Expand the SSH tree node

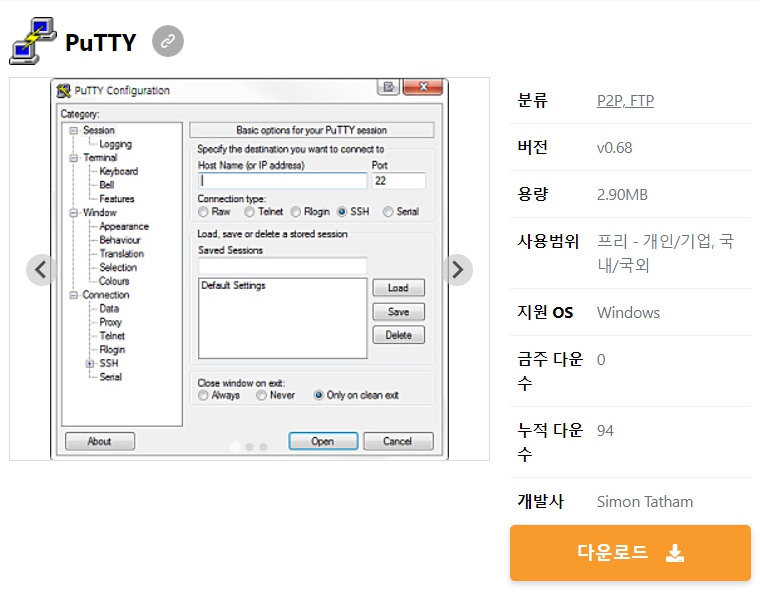point(90,363)
